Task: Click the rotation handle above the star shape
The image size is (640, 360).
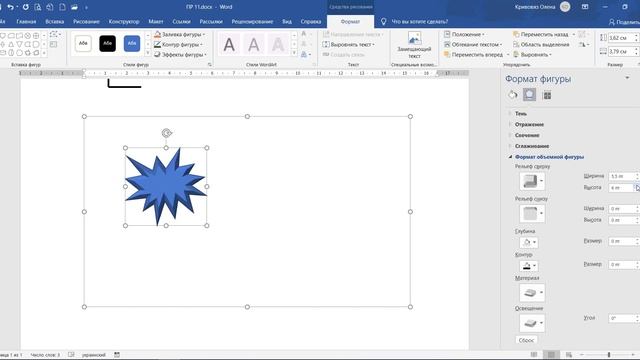Action: pos(167,133)
